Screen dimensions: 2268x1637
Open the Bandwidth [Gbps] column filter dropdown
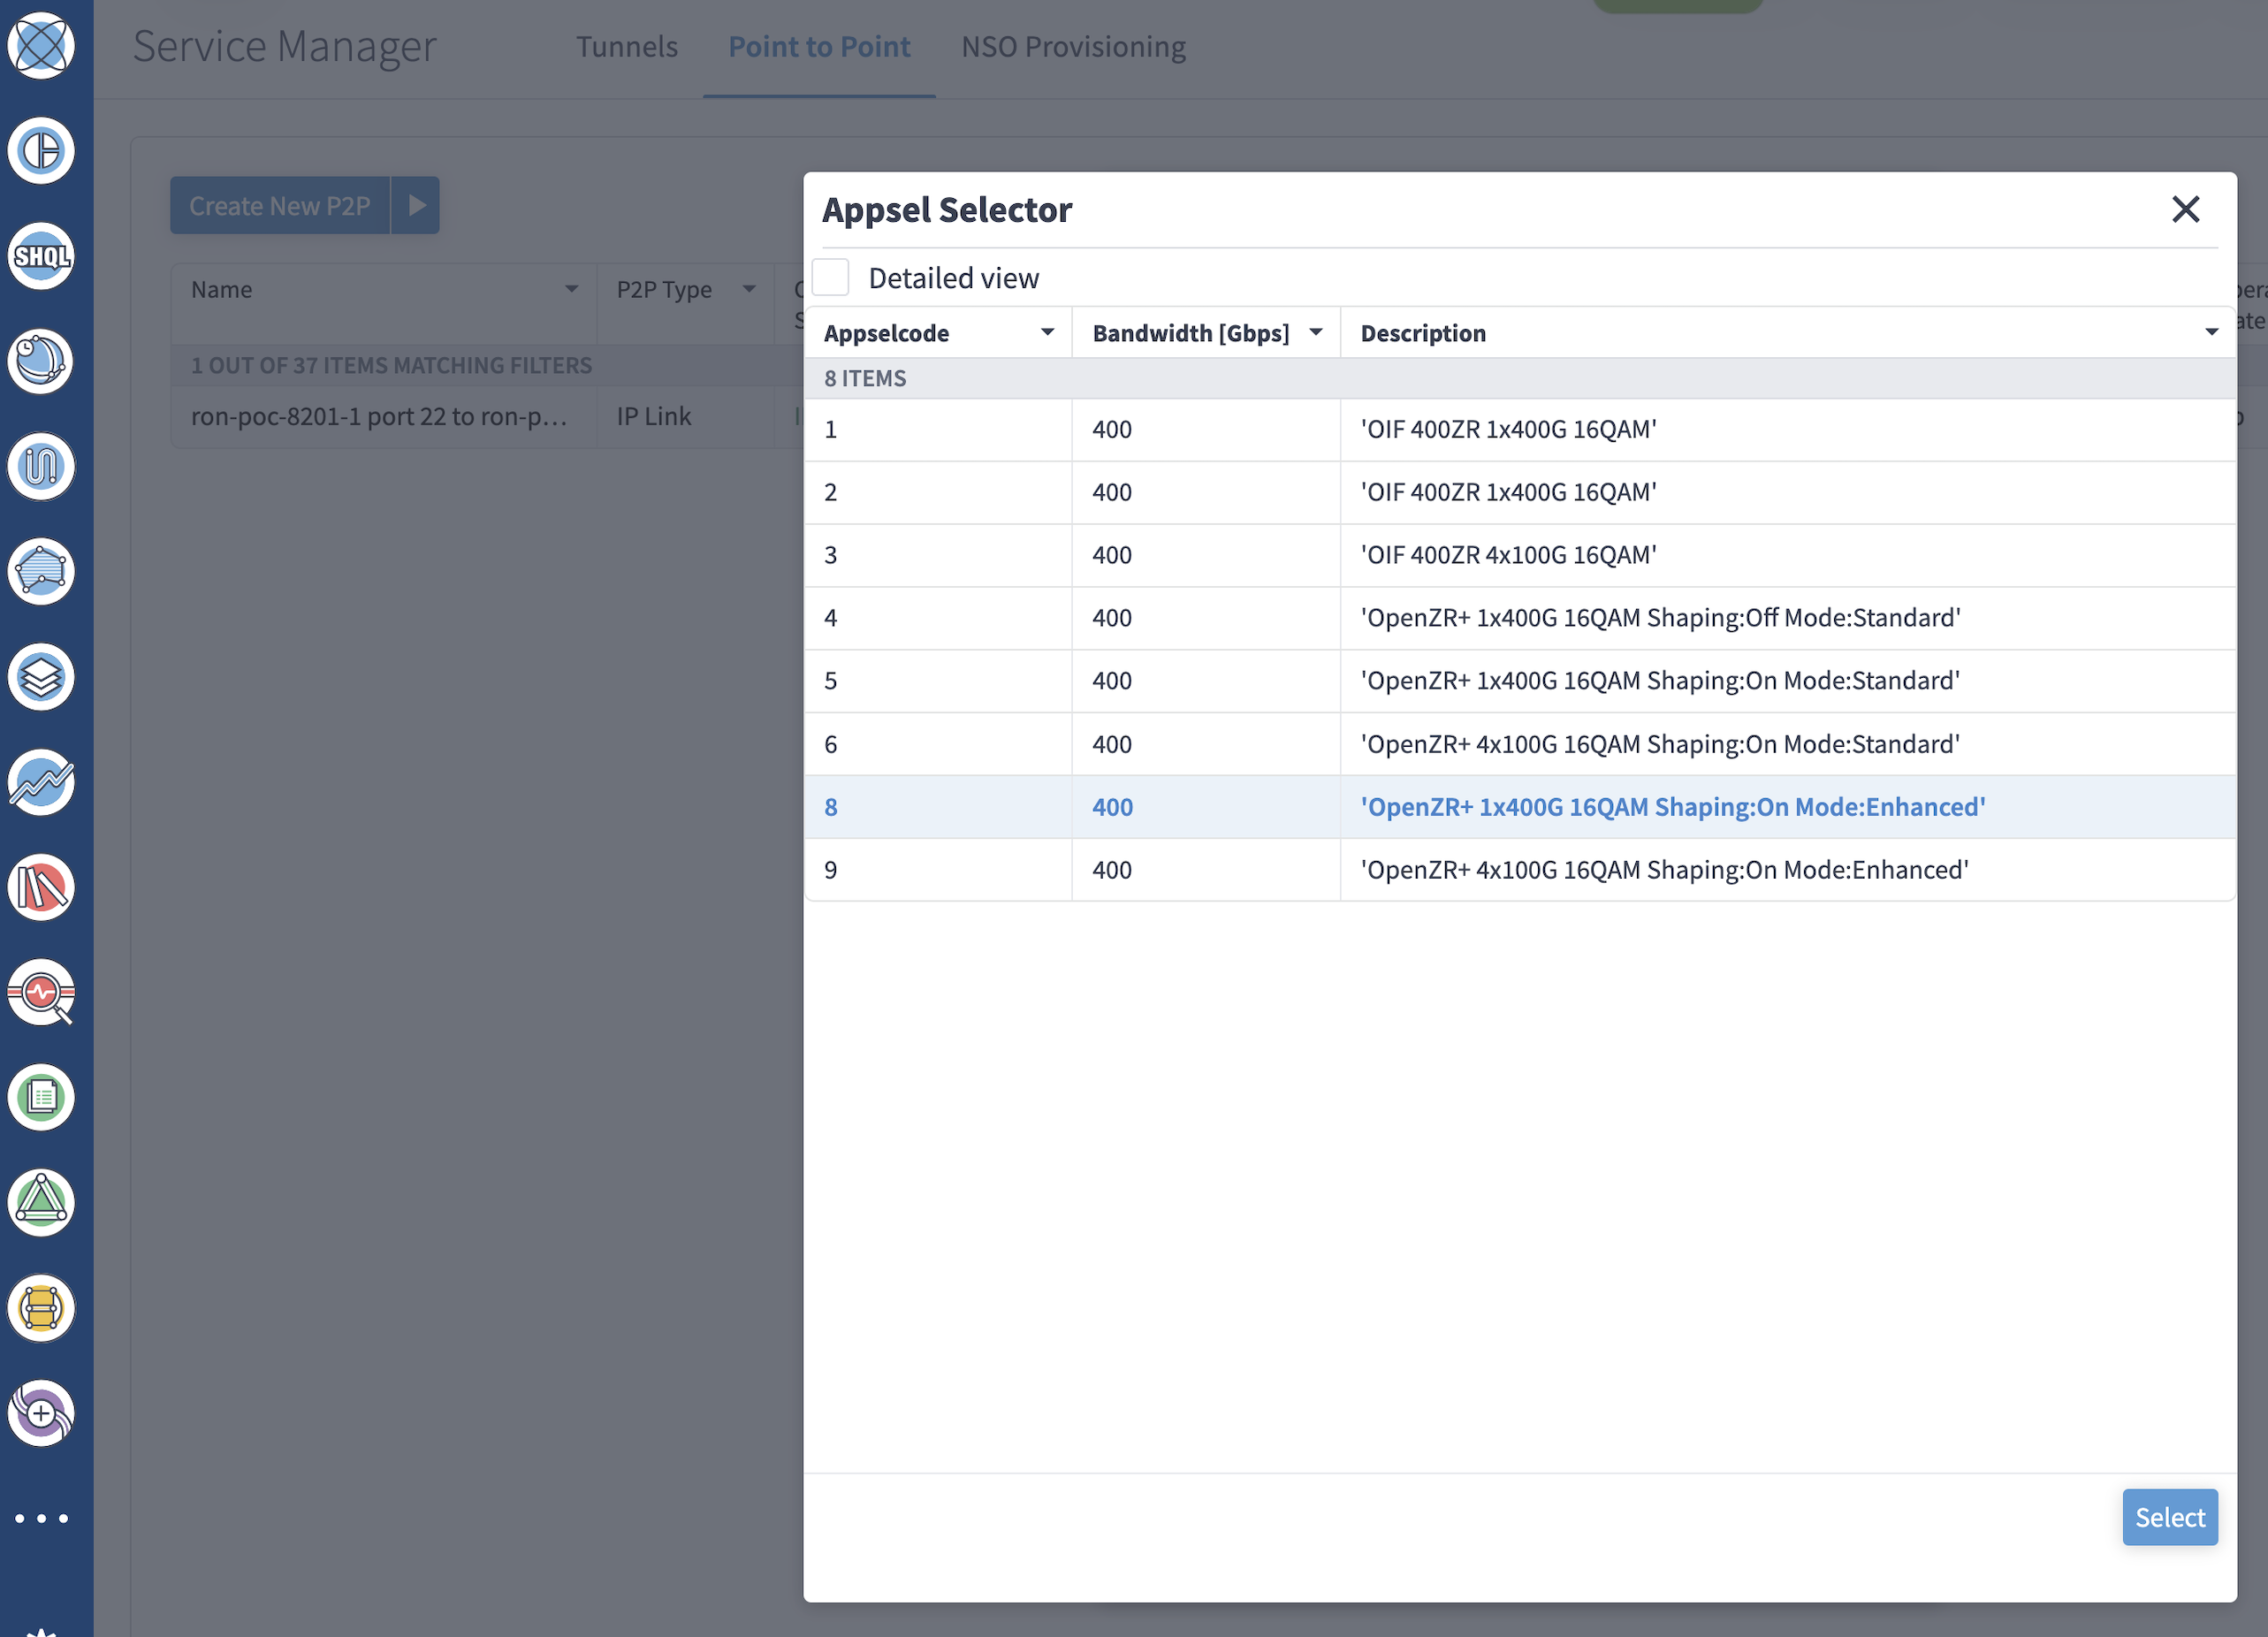click(x=1316, y=332)
